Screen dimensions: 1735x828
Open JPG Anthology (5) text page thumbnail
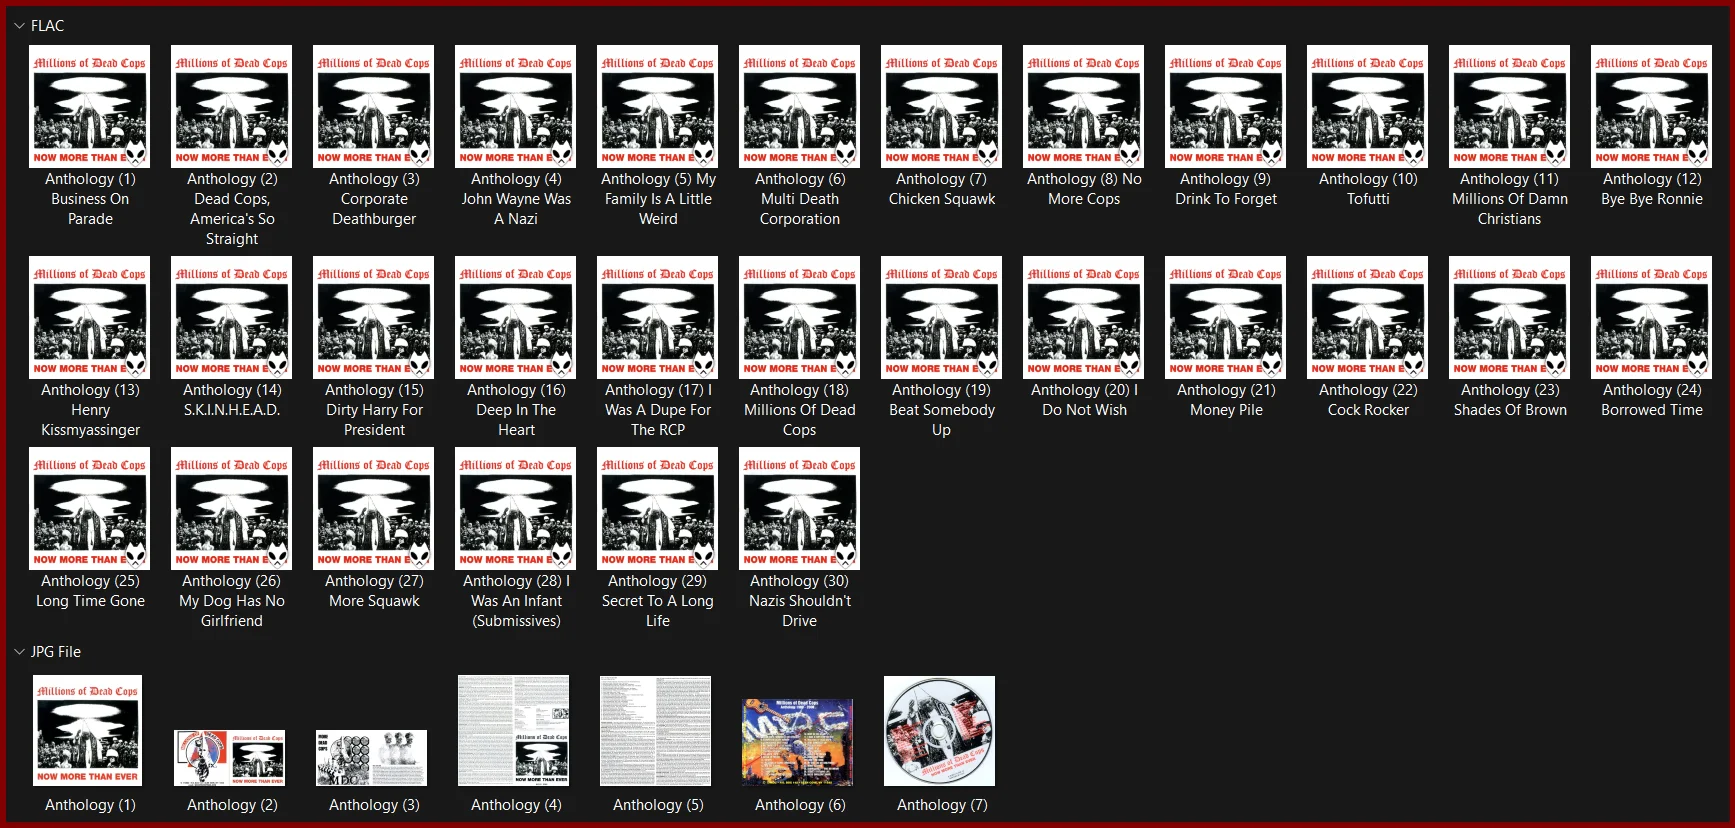click(x=656, y=731)
